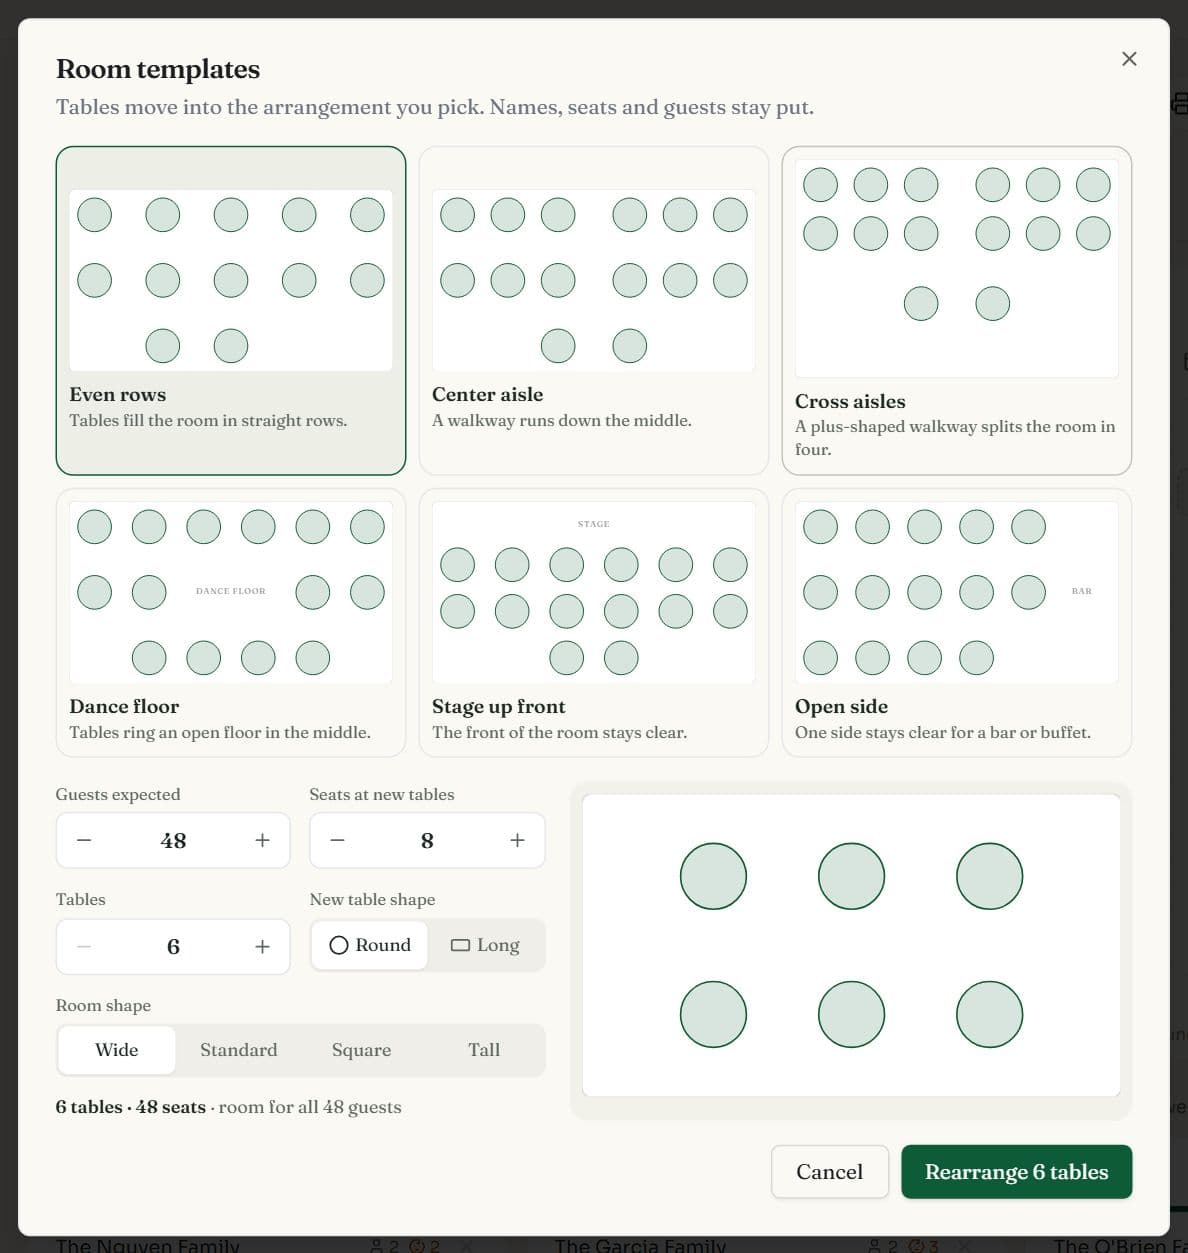The height and width of the screenshot is (1253, 1188).
Task: Click The Nguyen Family in background window
Action: click(148, 1245)
